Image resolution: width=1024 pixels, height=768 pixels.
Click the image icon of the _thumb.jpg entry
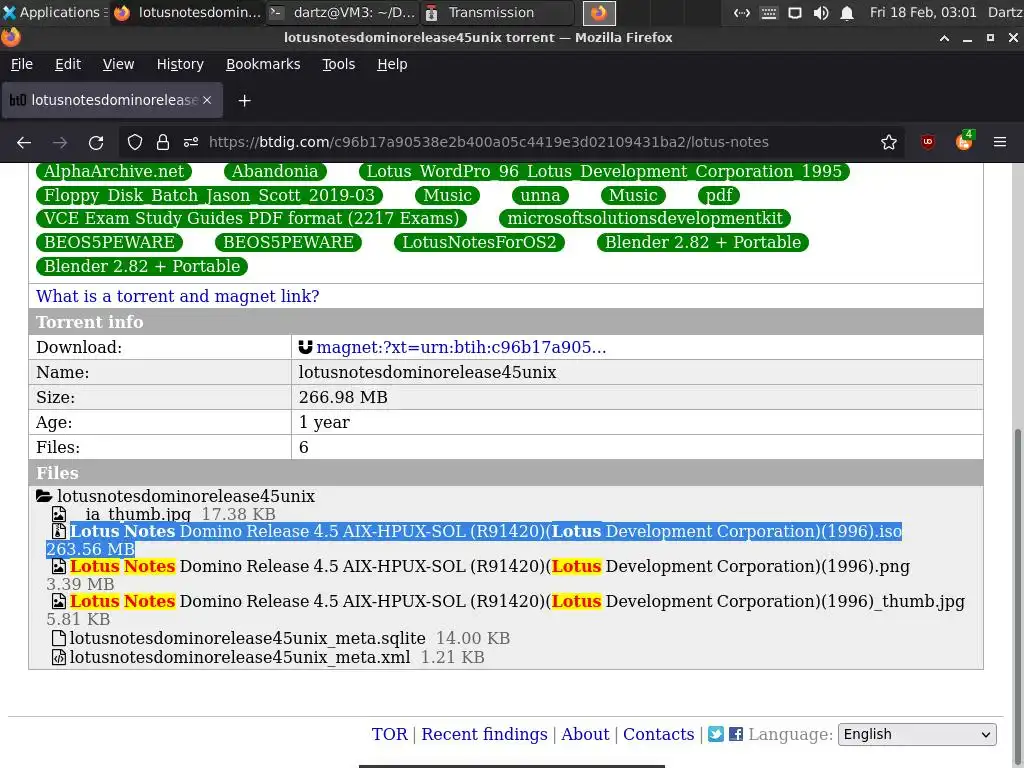(x=59, y=601)
